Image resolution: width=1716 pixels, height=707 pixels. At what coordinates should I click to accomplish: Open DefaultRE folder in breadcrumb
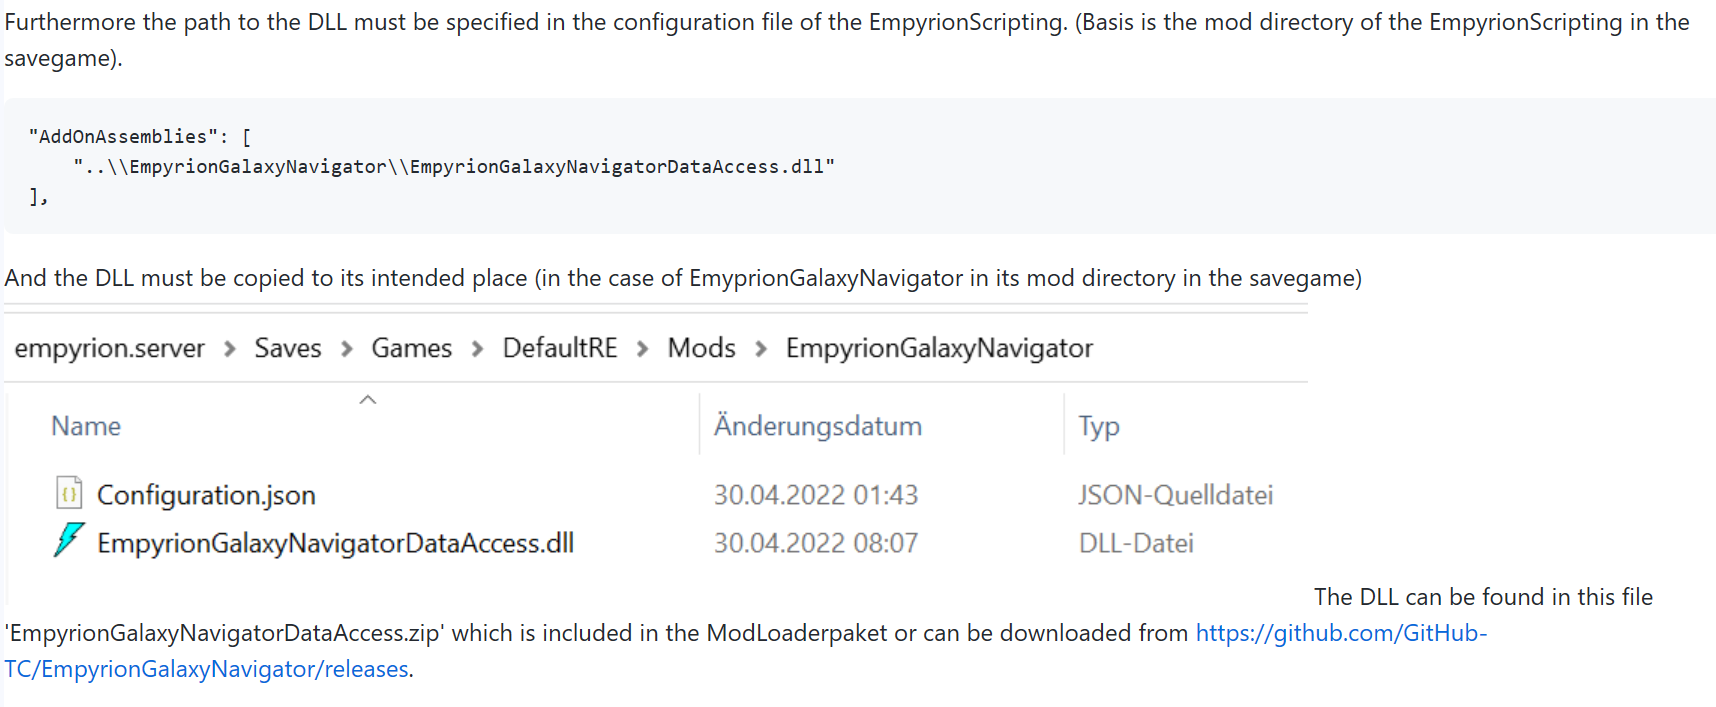(559, 348)
